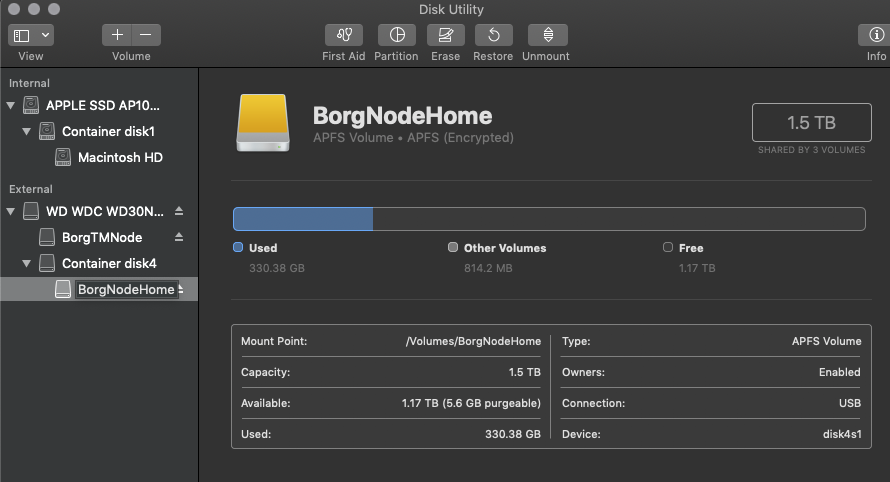Screen dimensions: 890x482
Task: Collapse the APPLE SSD disk tree
Action: [10, 106]
